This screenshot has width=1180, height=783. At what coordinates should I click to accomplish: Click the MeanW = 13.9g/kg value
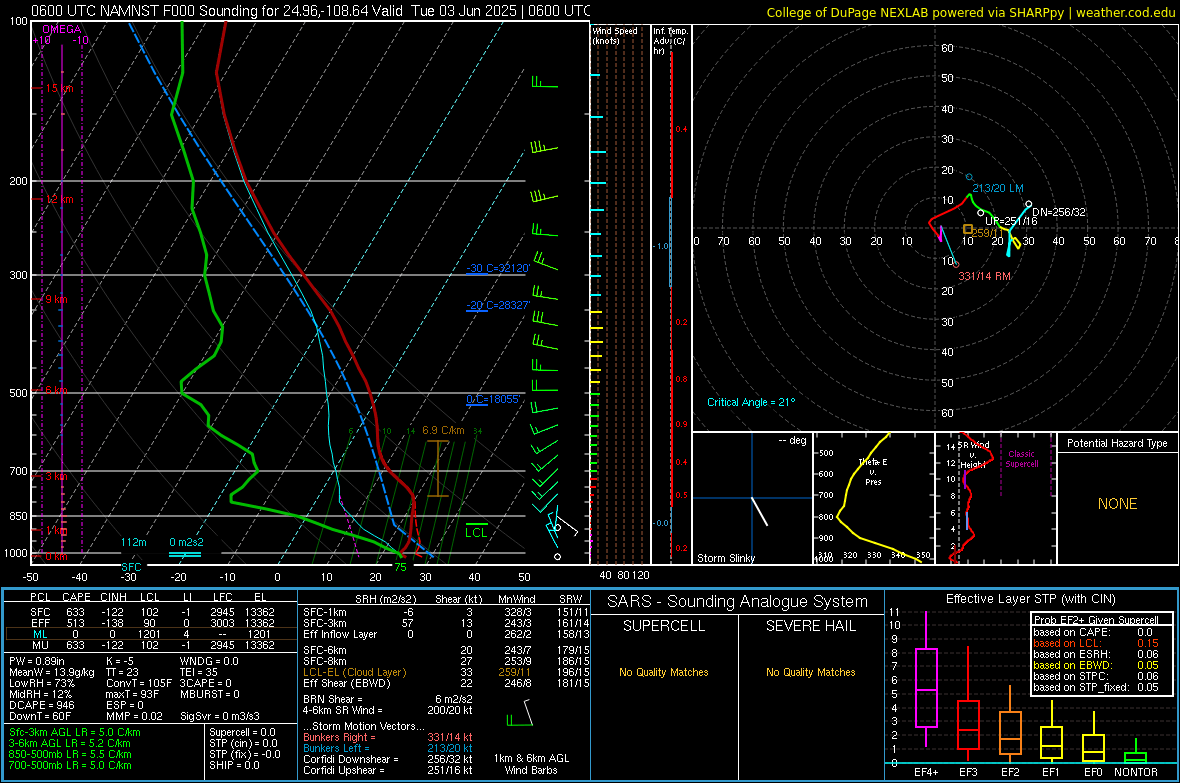(52, 672)
